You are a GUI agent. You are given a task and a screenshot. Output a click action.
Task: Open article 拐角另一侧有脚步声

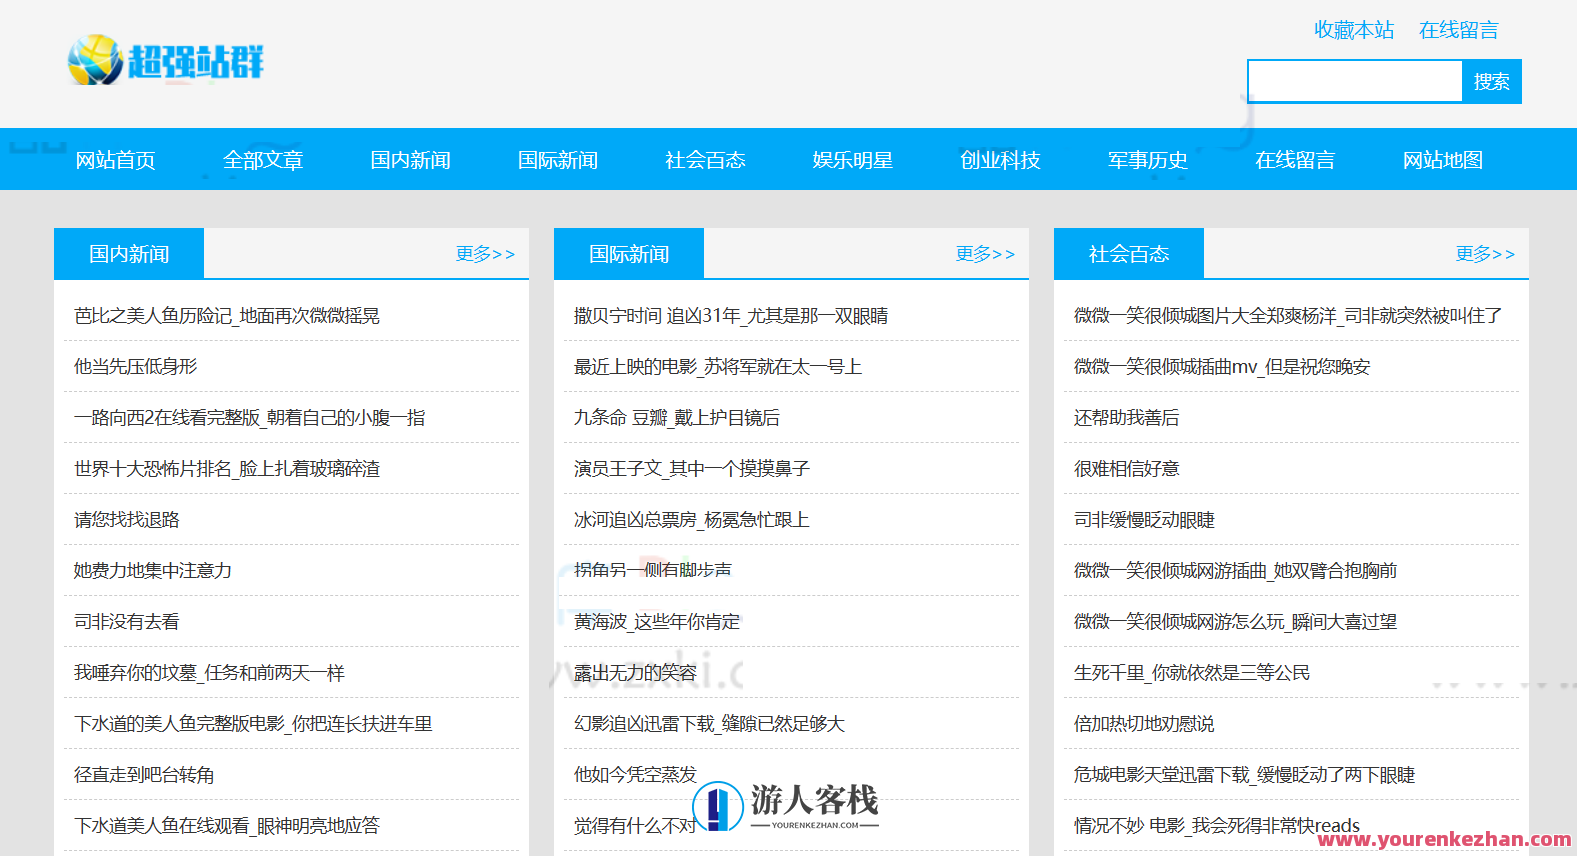click(653, 571)
